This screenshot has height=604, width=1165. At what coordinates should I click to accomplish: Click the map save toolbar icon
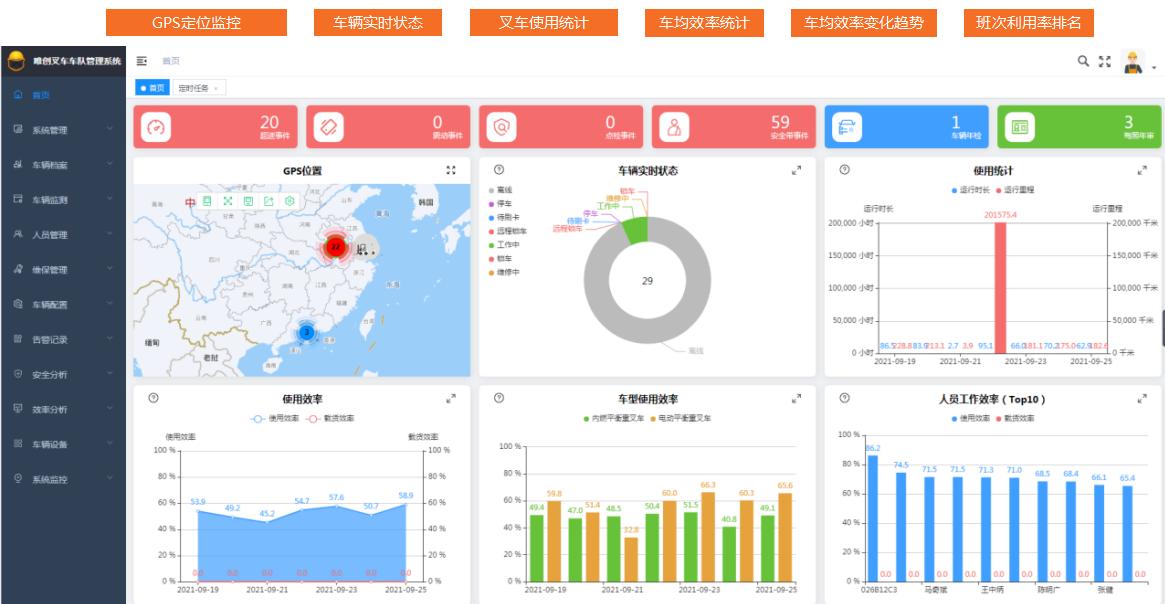(x=248, y=201)
